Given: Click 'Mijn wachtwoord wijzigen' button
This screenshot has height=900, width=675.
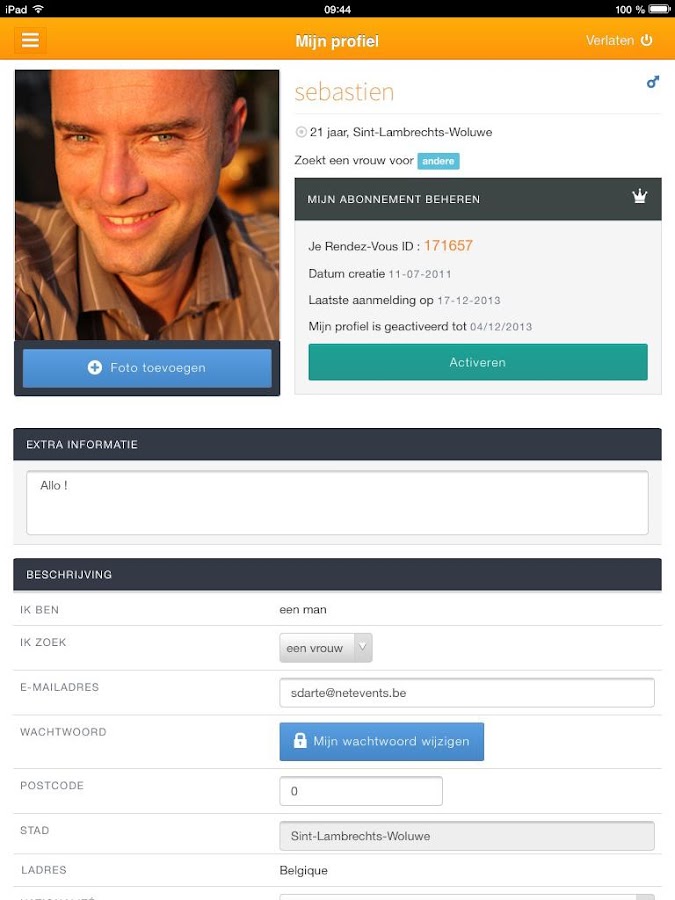Looking at the screenshot, I should [382, 742].
